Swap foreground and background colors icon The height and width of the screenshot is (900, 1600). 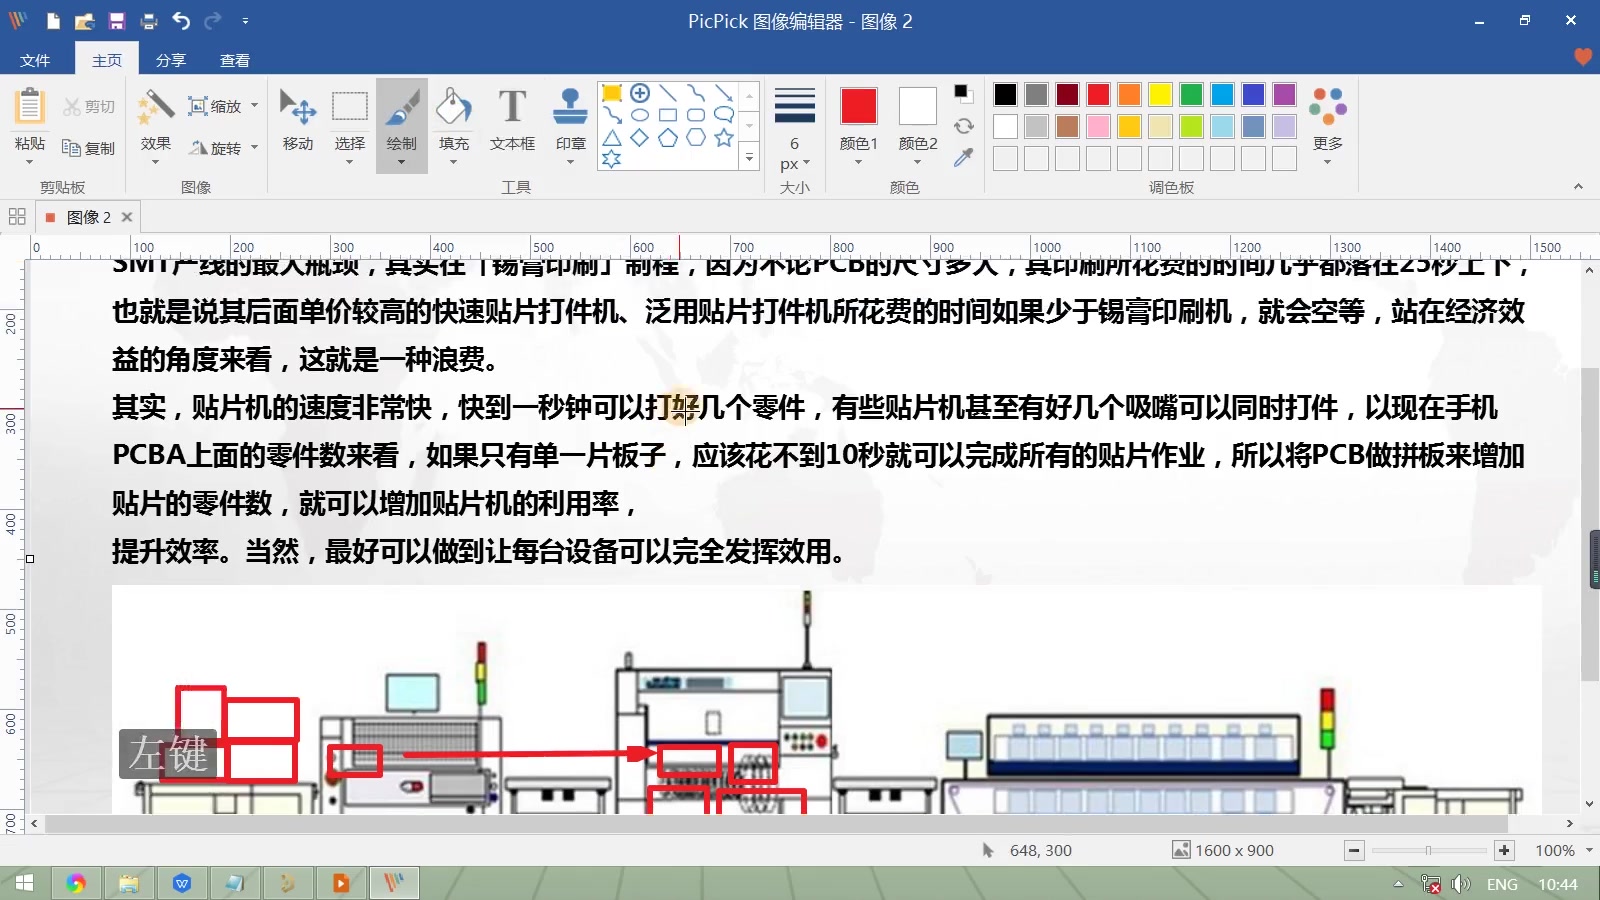click(963, 126)
